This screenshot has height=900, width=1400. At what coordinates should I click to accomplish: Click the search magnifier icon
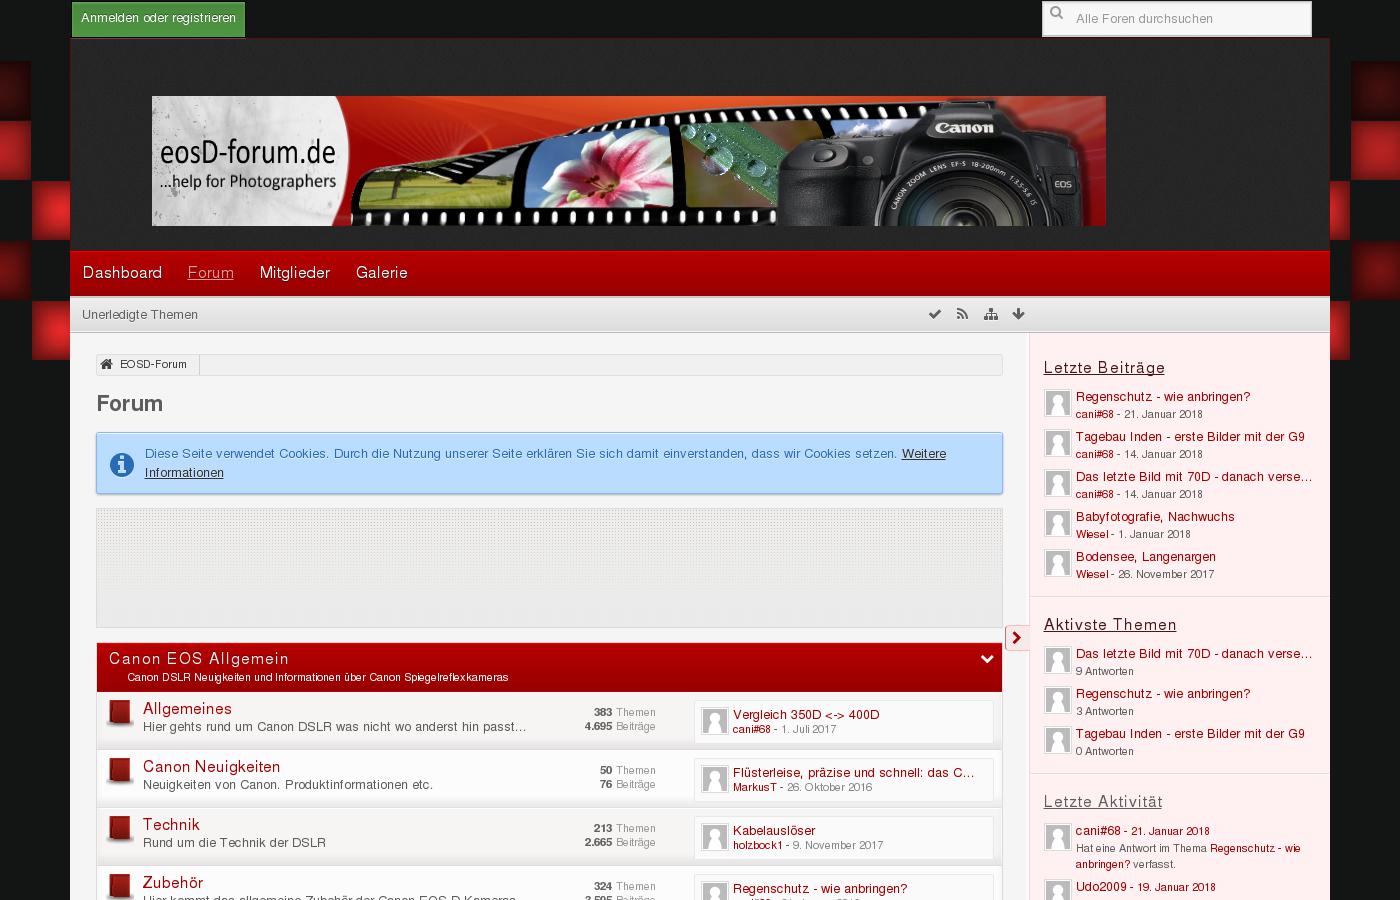[1057, 14]
